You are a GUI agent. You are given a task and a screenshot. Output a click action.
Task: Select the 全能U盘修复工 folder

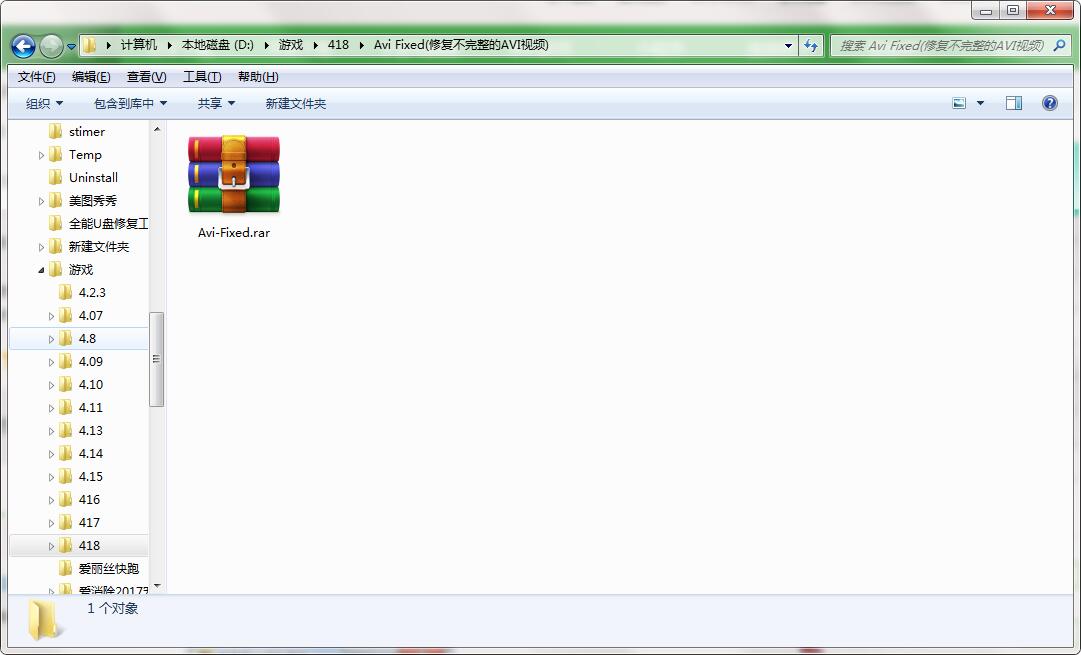coord(108,223)
